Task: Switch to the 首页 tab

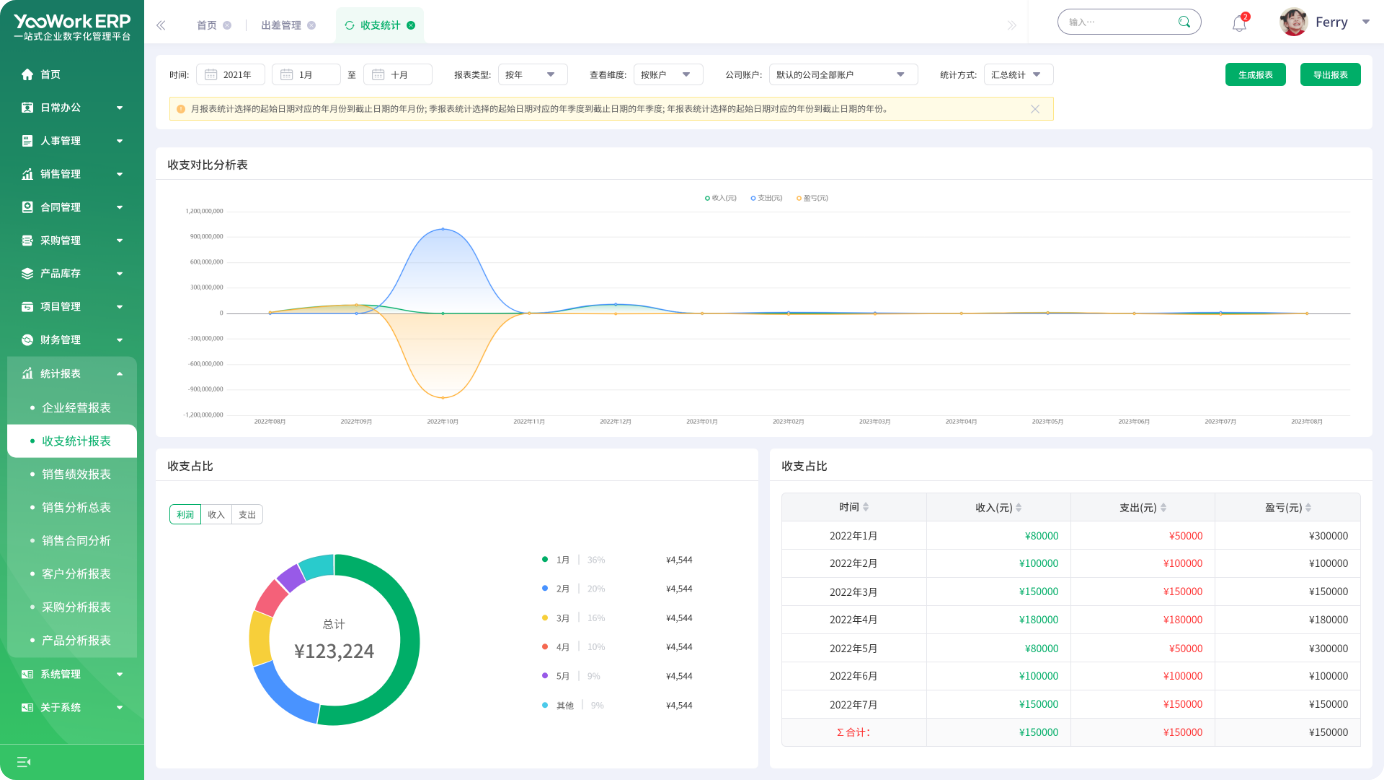Action: (x=206, y=25)
